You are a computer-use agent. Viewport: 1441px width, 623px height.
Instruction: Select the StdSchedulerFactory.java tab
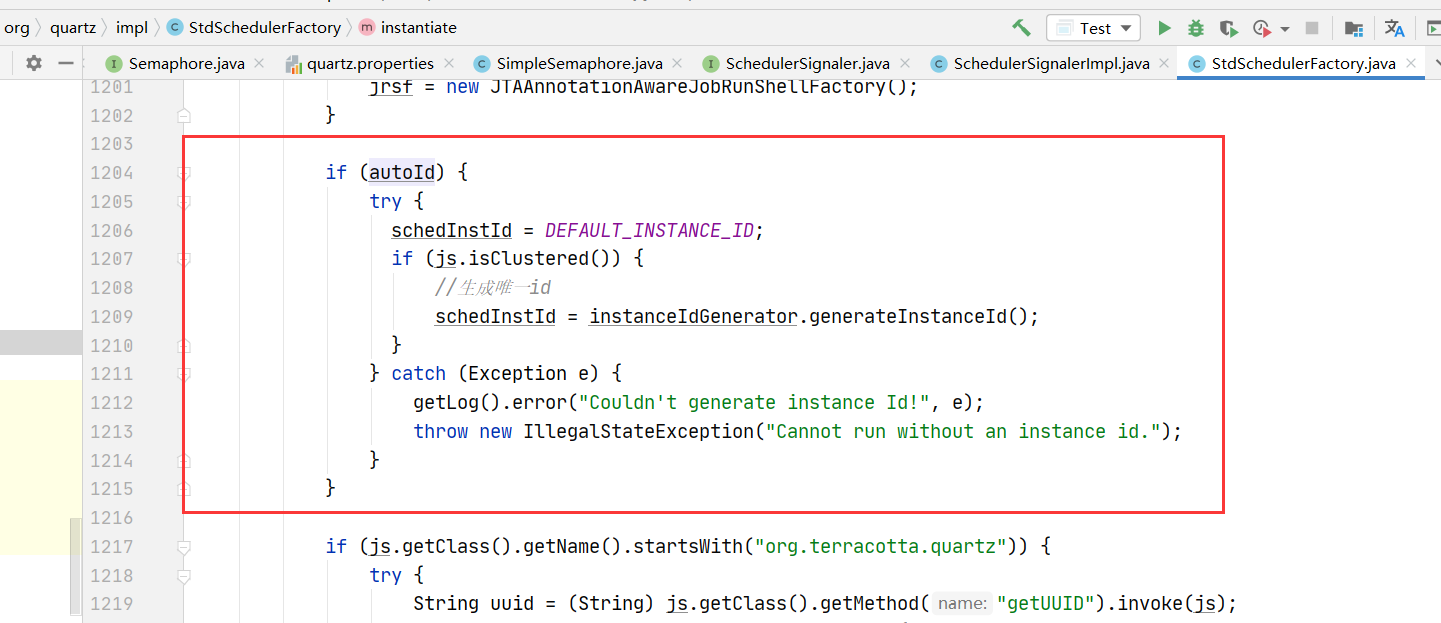point(1303,64)
